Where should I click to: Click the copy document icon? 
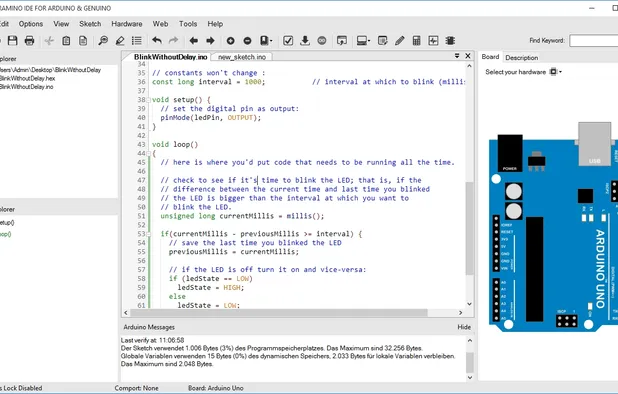(x=83, y=41)
